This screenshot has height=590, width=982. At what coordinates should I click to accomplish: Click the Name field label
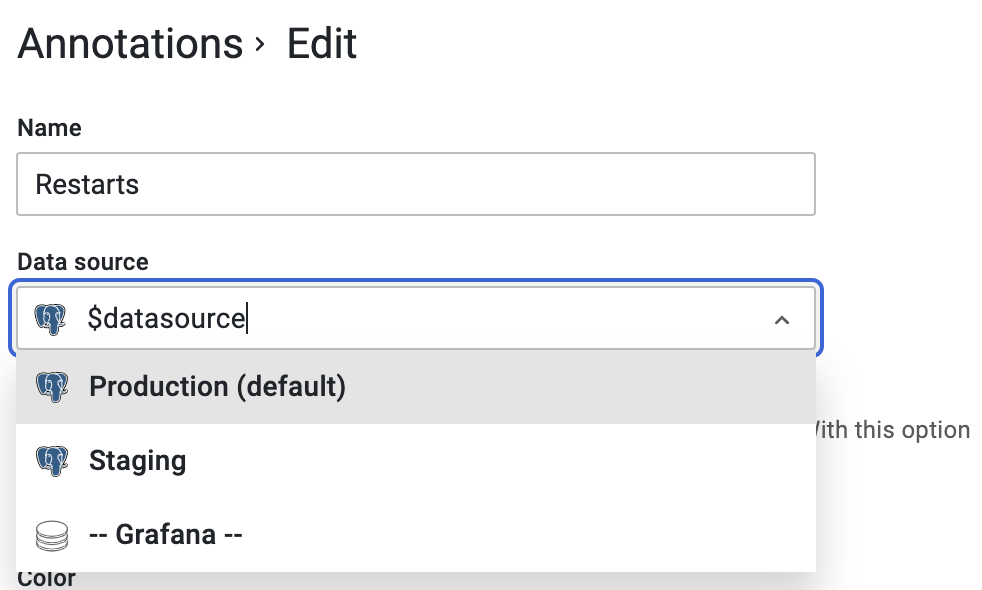click(48, 128)
